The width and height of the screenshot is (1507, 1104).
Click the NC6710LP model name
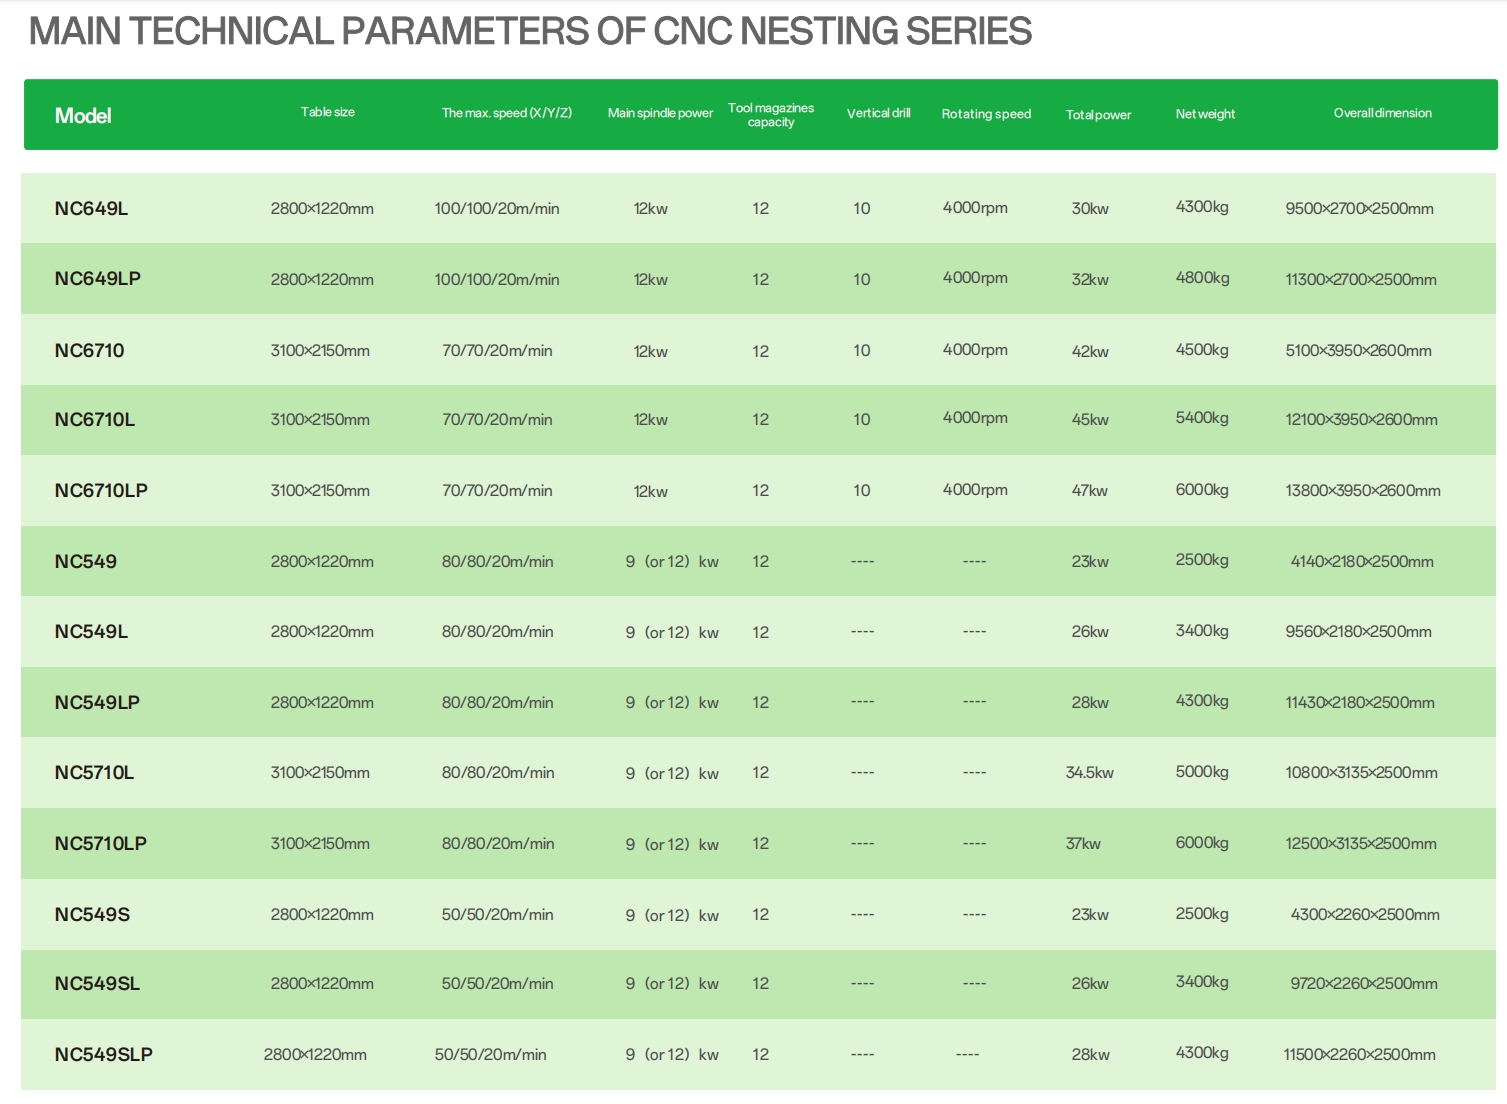click(101, 491)
